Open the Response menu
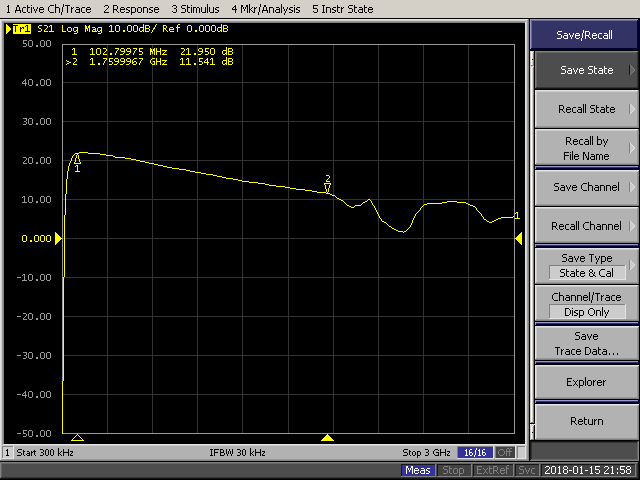Screen dimensions: 640x480 coord(131,9)
